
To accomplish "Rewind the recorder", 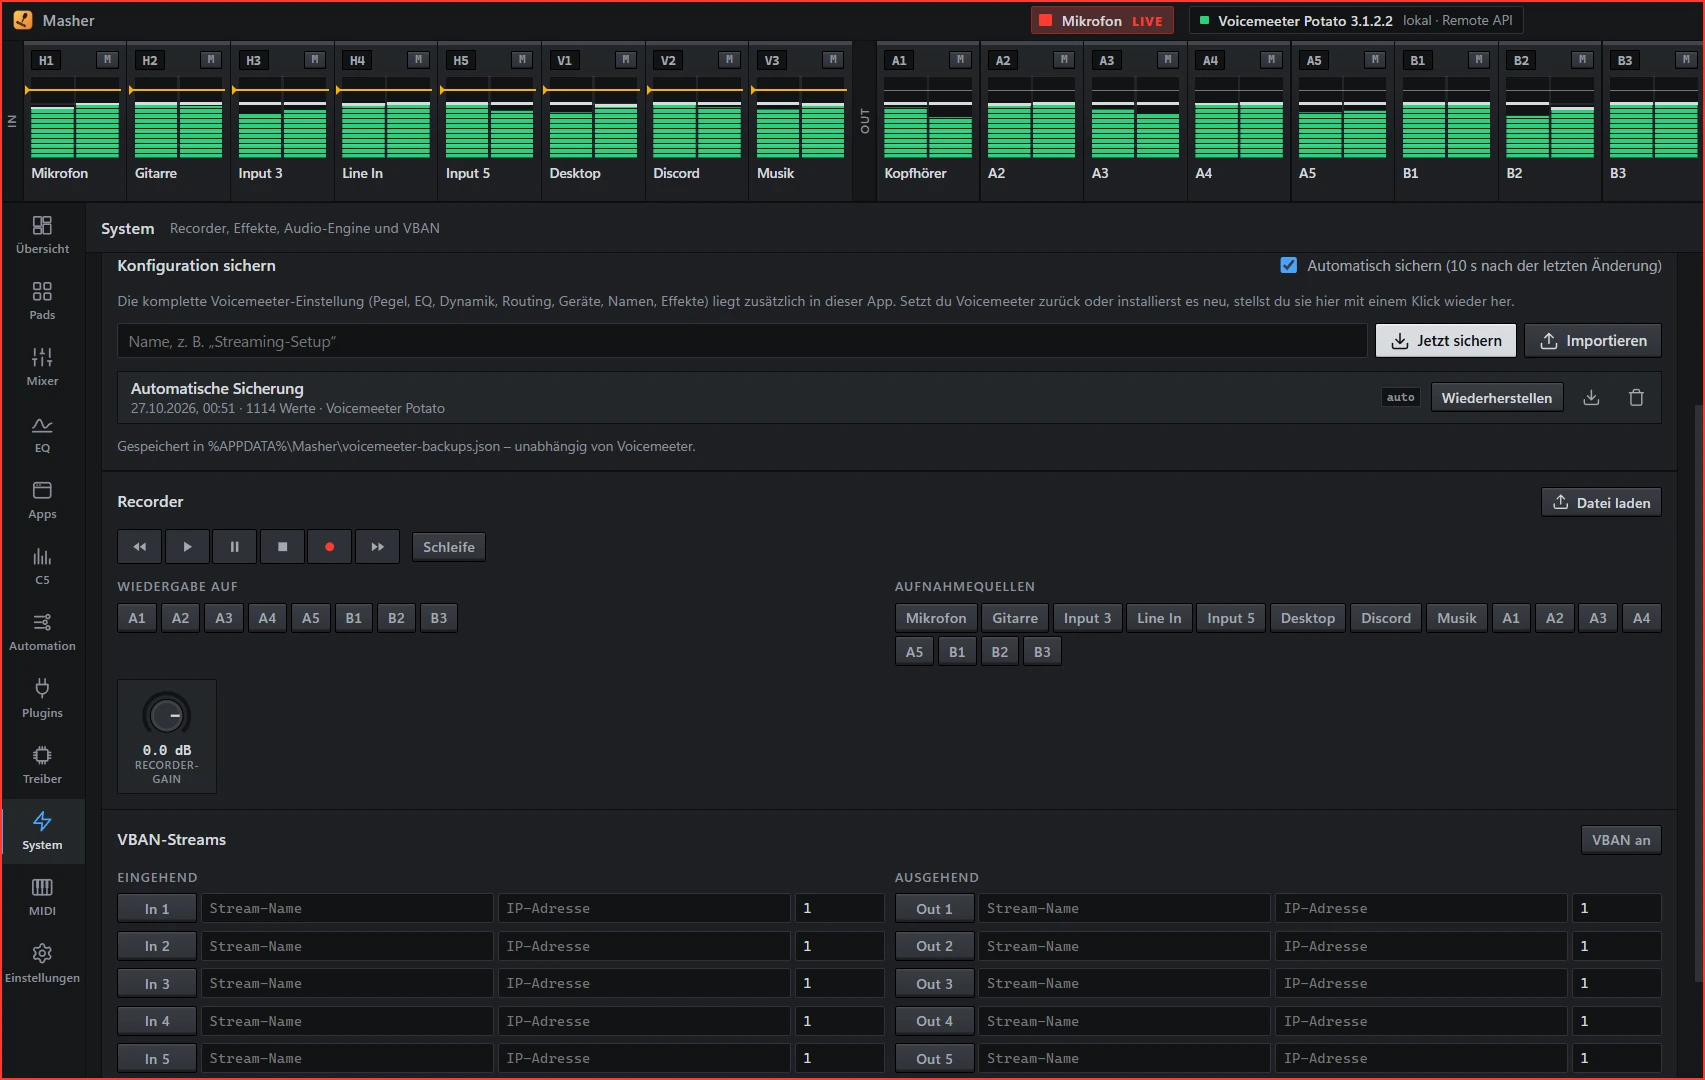I will point(139,547).
